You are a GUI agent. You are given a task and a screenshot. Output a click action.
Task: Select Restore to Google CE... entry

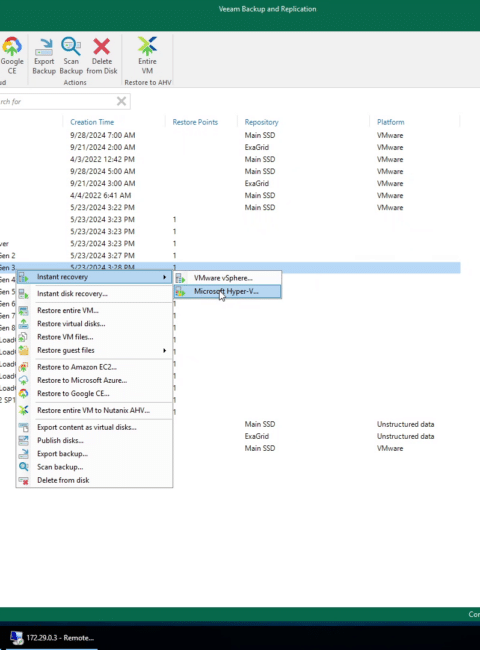94,393
